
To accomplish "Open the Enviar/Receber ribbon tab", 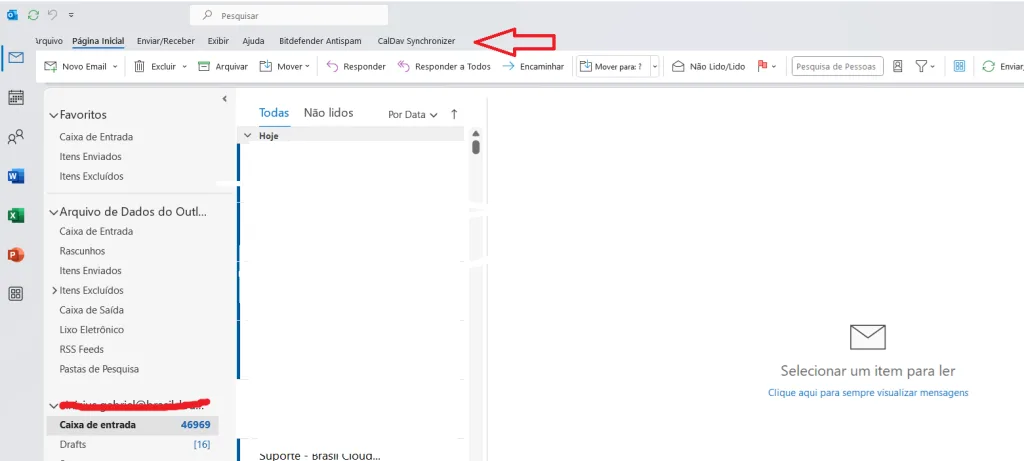I will [x=166, y=40].
